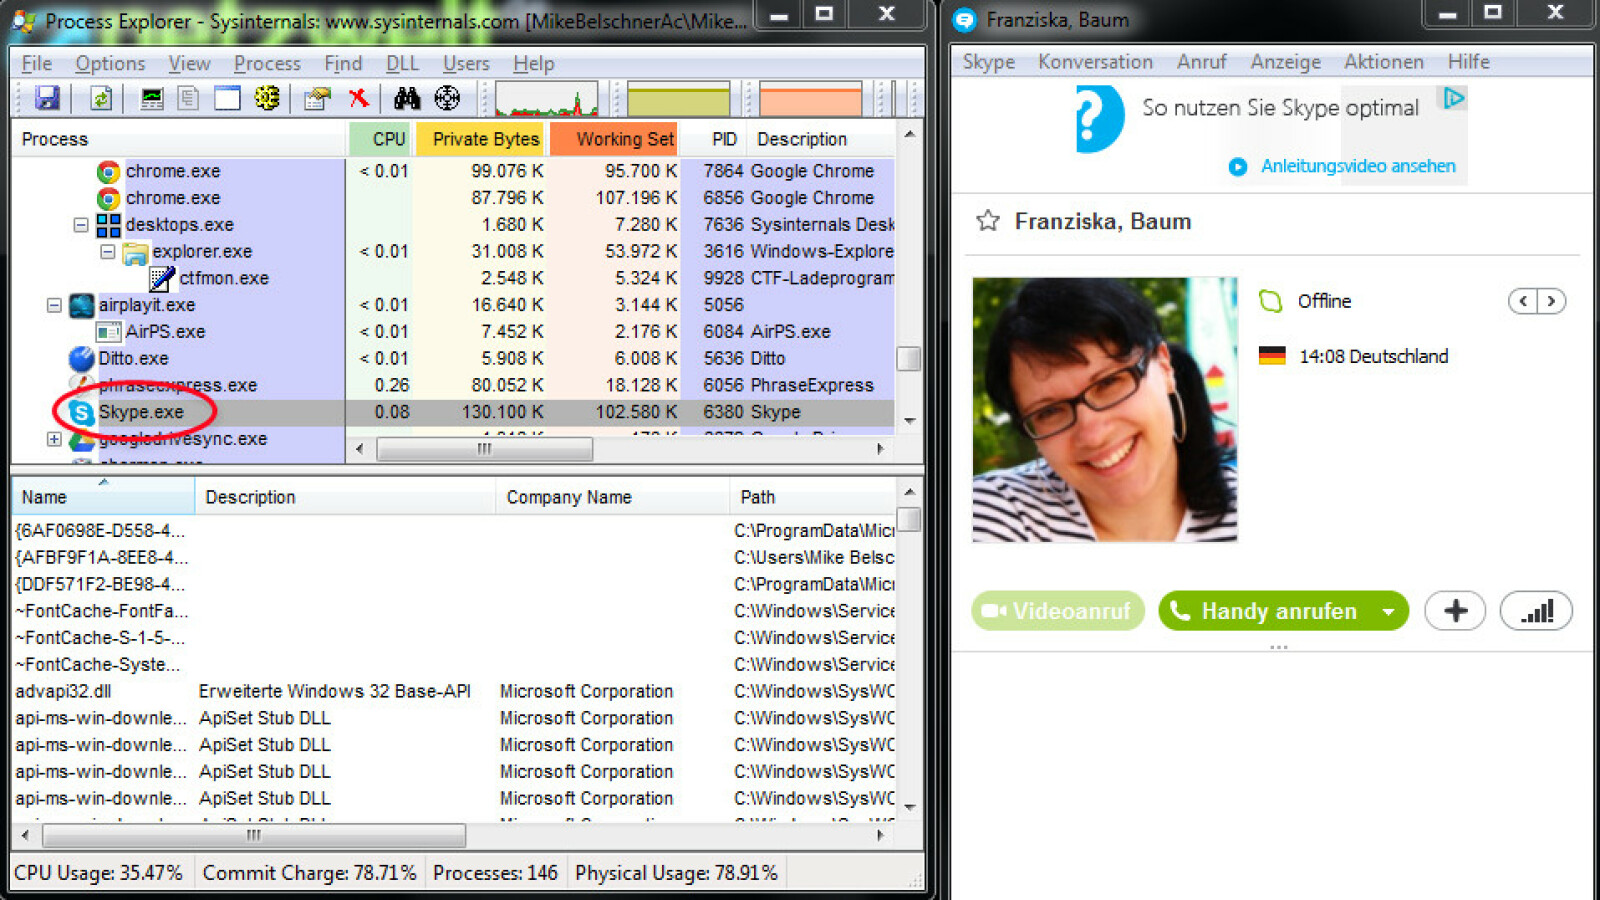
Task: Click the yellow gear DLL/handles view icon
Action: coord(267,98)
